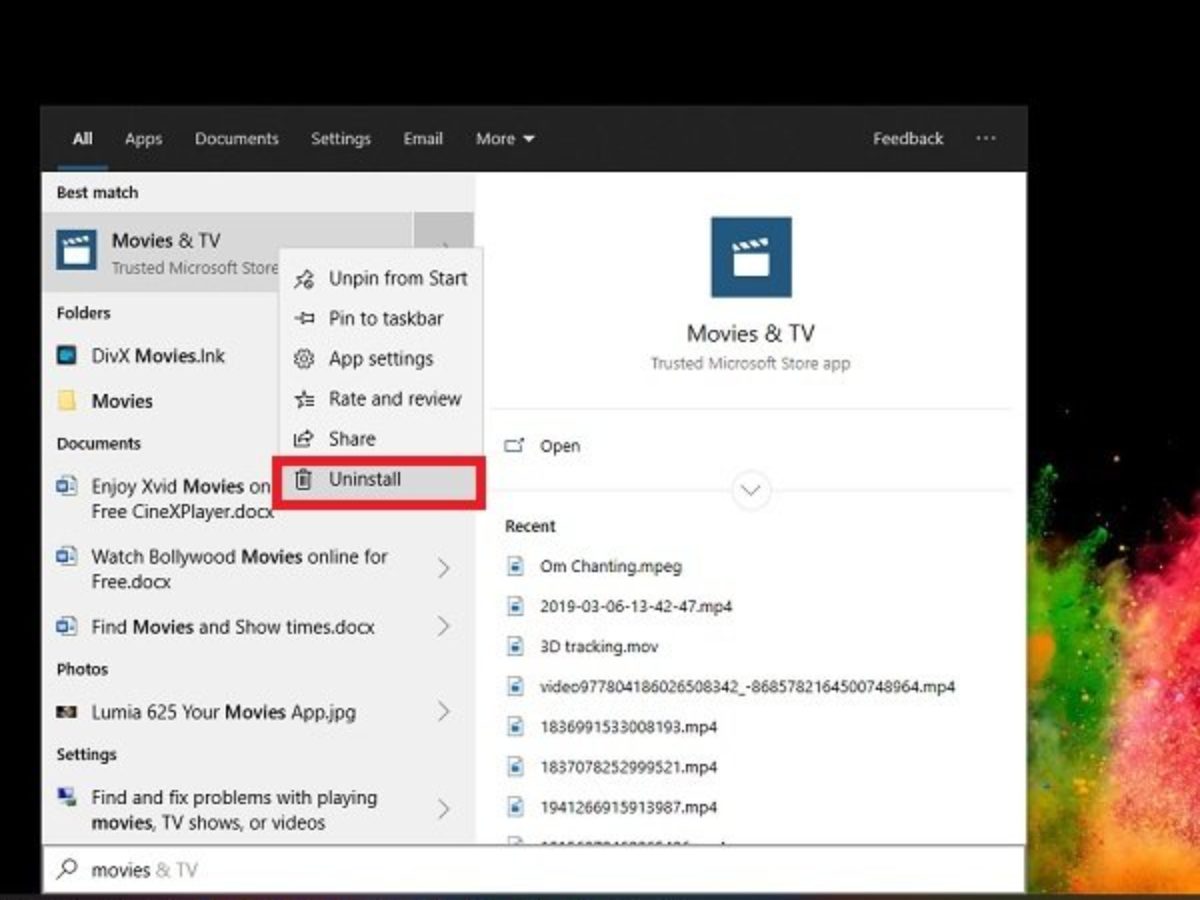Open the DivX Movies.lnk result
1200x900 pixels.
[160, 355]
